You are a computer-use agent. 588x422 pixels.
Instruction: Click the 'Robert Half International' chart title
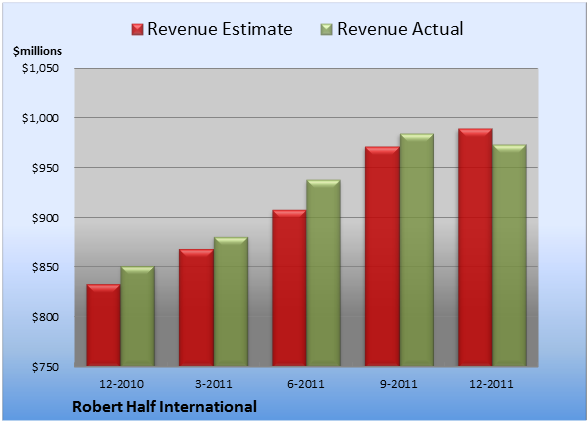coord(164,407)
